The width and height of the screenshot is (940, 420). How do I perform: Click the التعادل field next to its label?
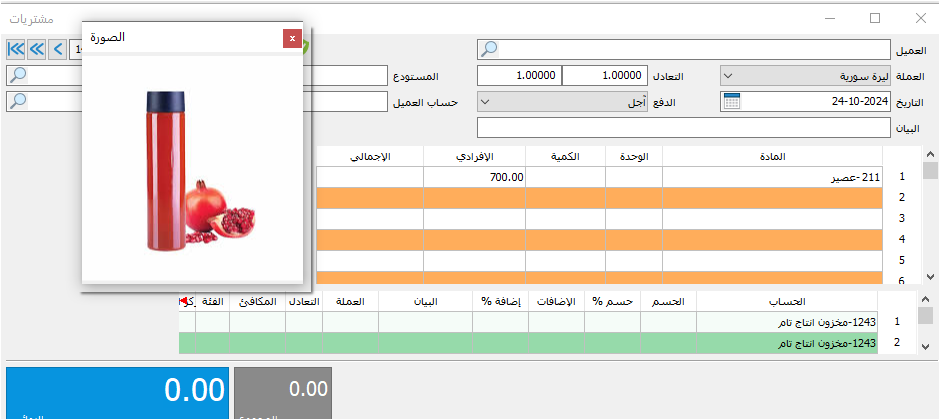(x=606, y=76)
